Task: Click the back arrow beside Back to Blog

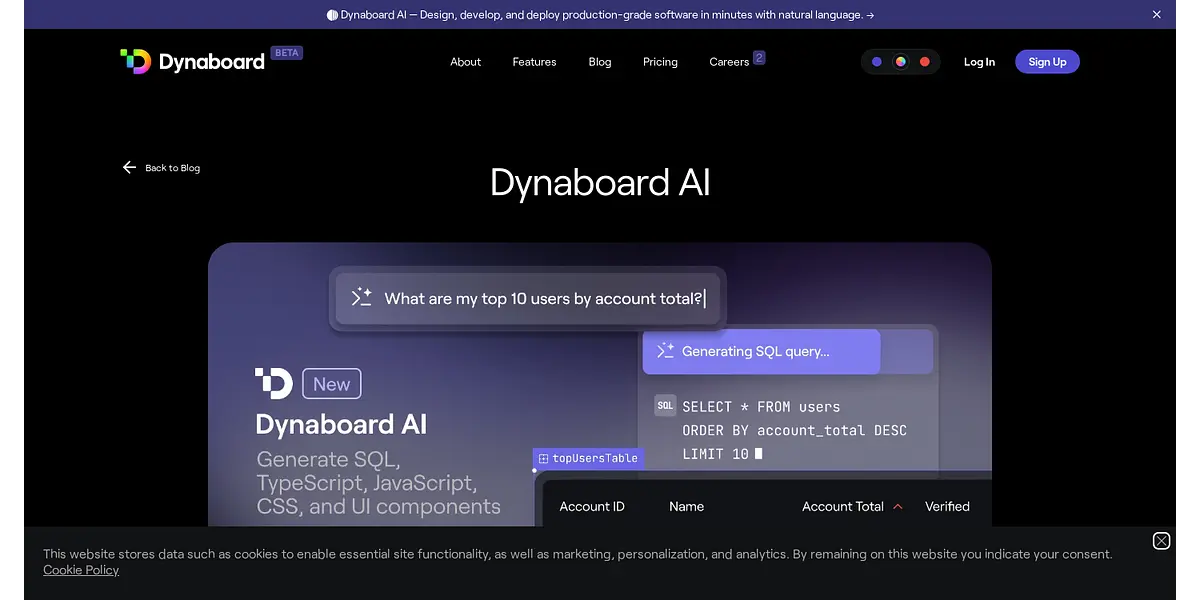Action: (129, 168)
